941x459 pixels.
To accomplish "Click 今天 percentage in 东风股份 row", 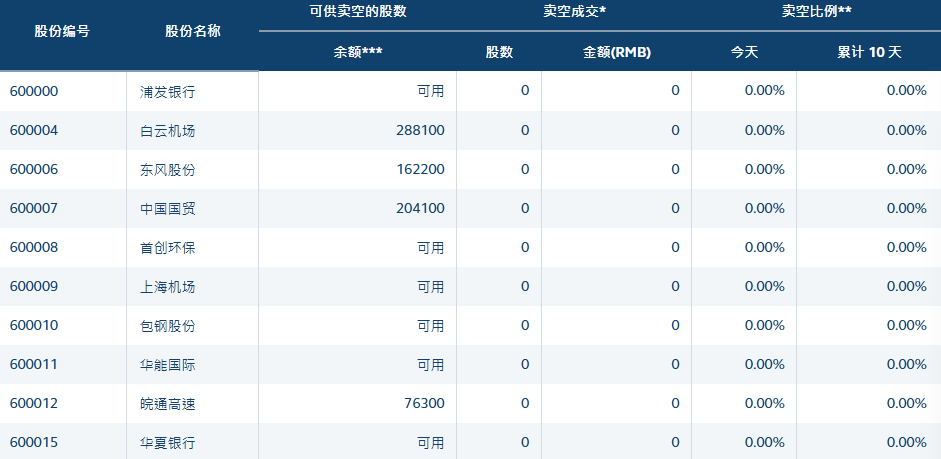I will pos(765,169).
